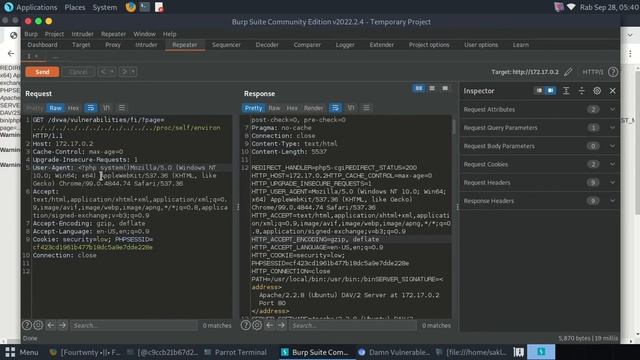Toggle request word wrap icon
This screenshot has width=640, height=360.
(91, 108)
